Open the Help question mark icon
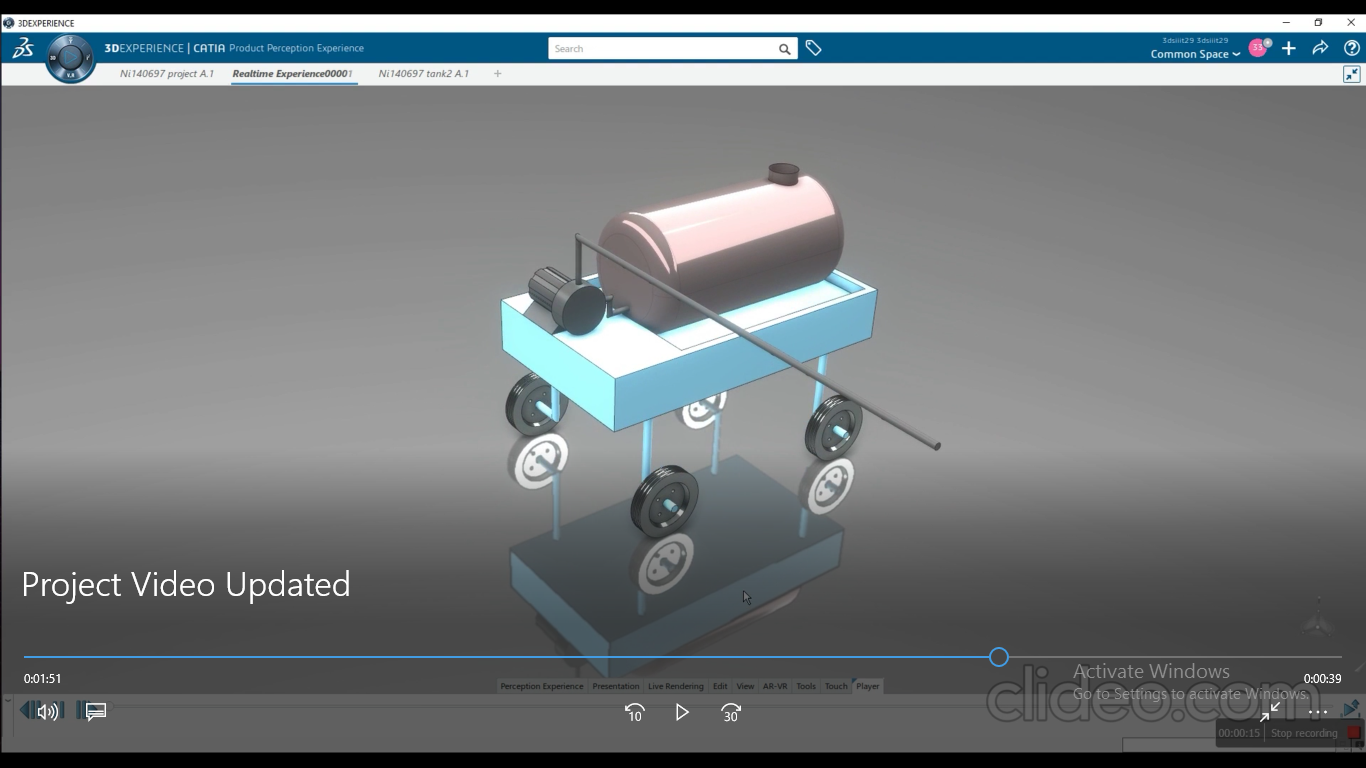Image resolution: width=1366 pixels, height=768 pixels. [1351, 48]
